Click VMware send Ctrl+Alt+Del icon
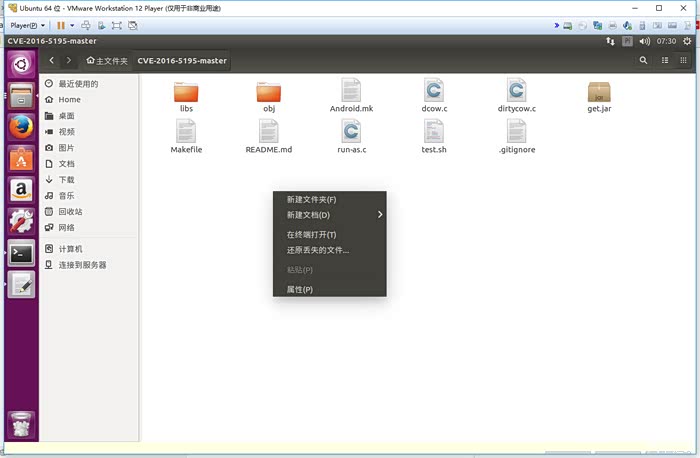The width and height of the screenshot is (700, 458). [x=85, y=25]
